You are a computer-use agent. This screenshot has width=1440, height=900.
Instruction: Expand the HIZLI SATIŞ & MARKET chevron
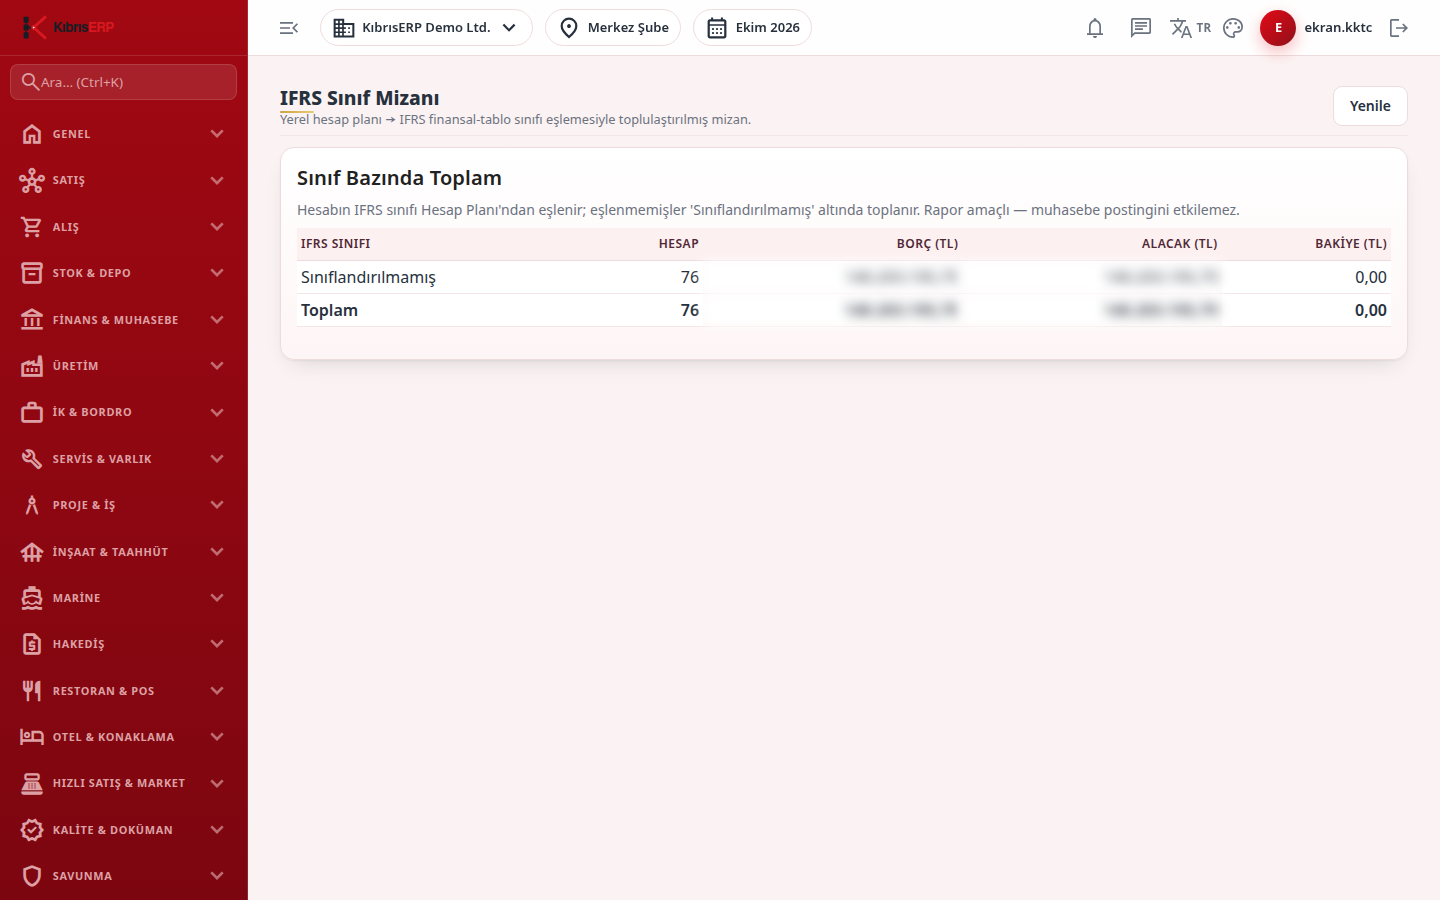217,783
